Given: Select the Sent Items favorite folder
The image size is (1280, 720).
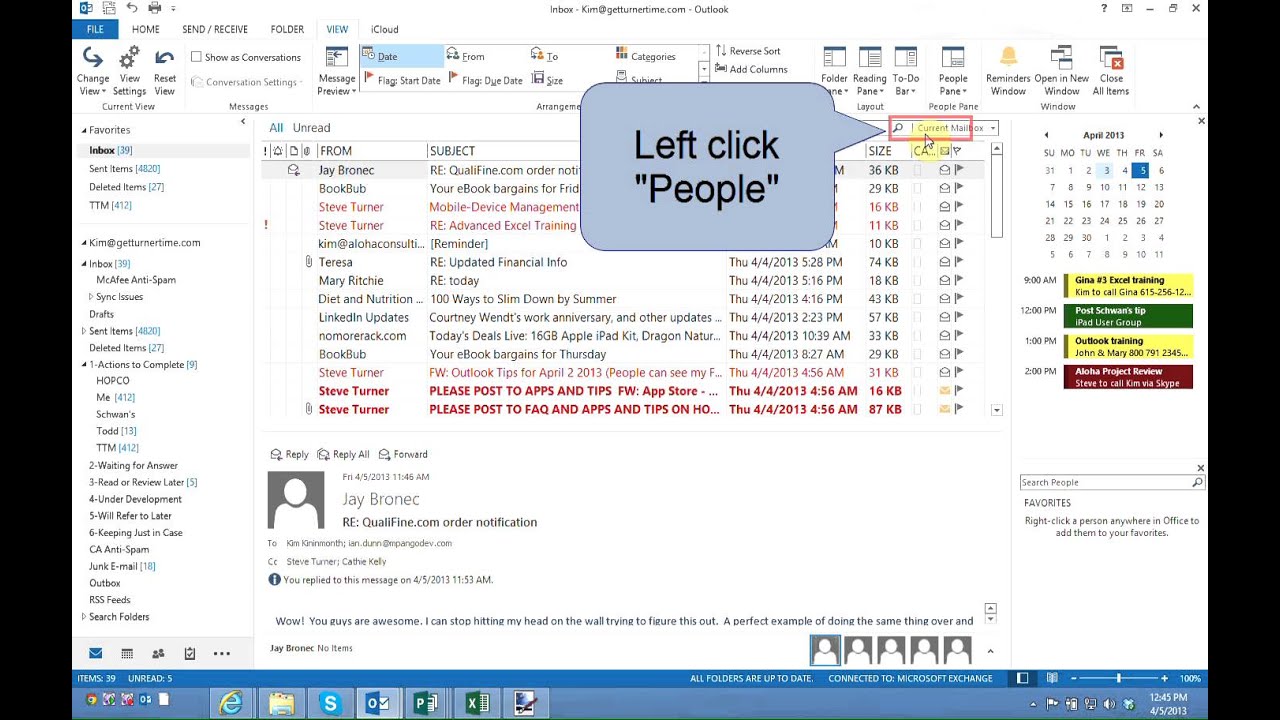Looking at the screenshot, I should tap(124, 169).
